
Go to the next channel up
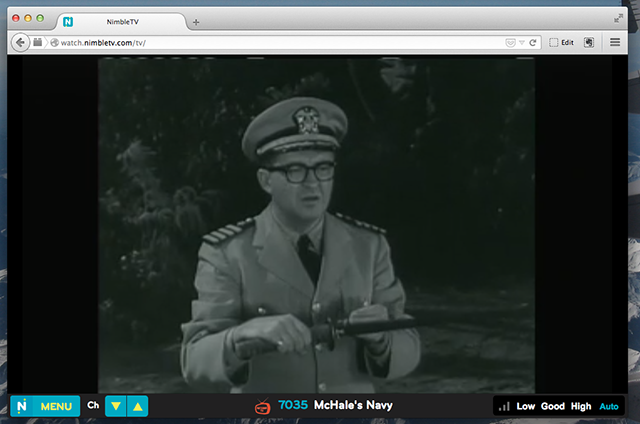click(138, 406)
